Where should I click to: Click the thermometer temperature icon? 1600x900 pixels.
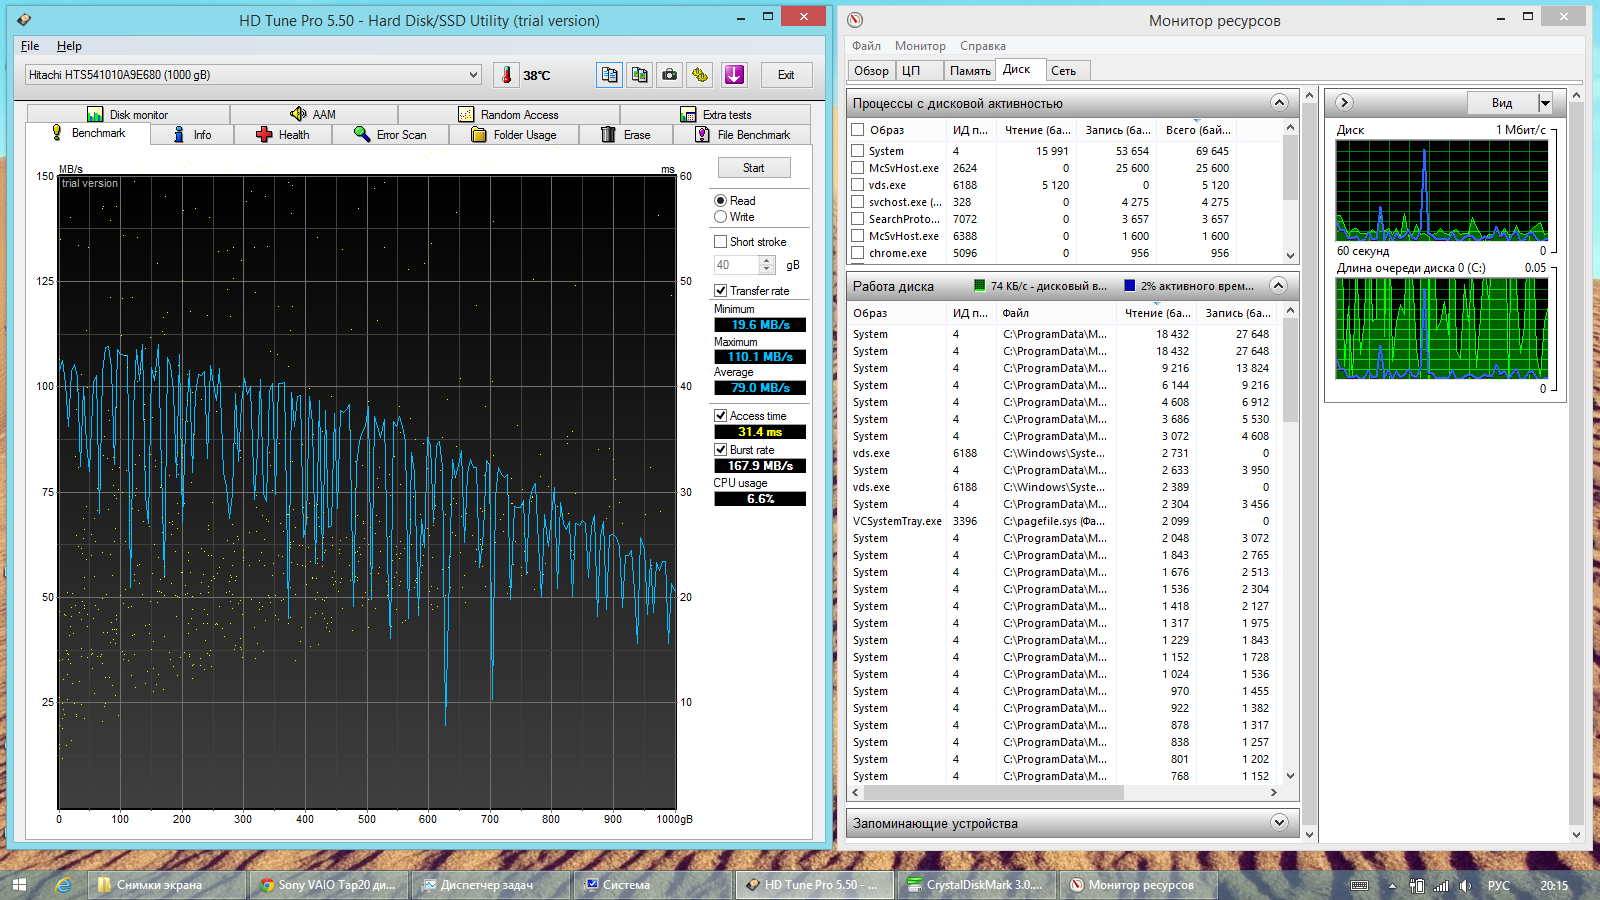coord(507,75)
